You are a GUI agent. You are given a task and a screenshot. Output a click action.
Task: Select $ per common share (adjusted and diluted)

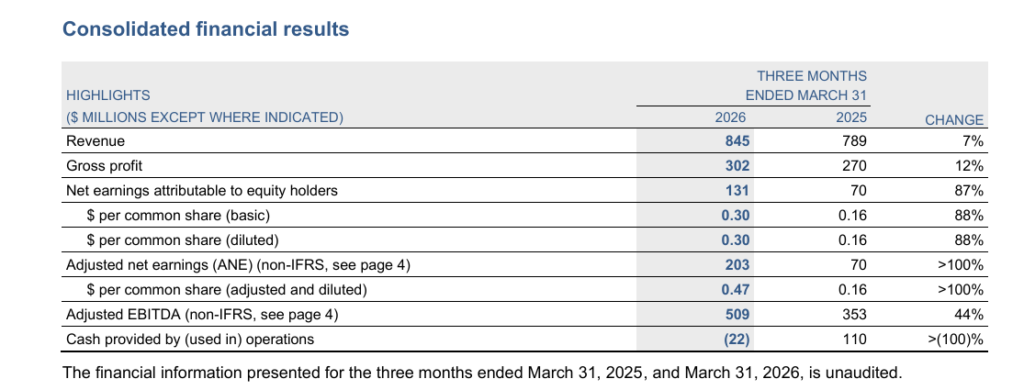click(x=227, y=290)
